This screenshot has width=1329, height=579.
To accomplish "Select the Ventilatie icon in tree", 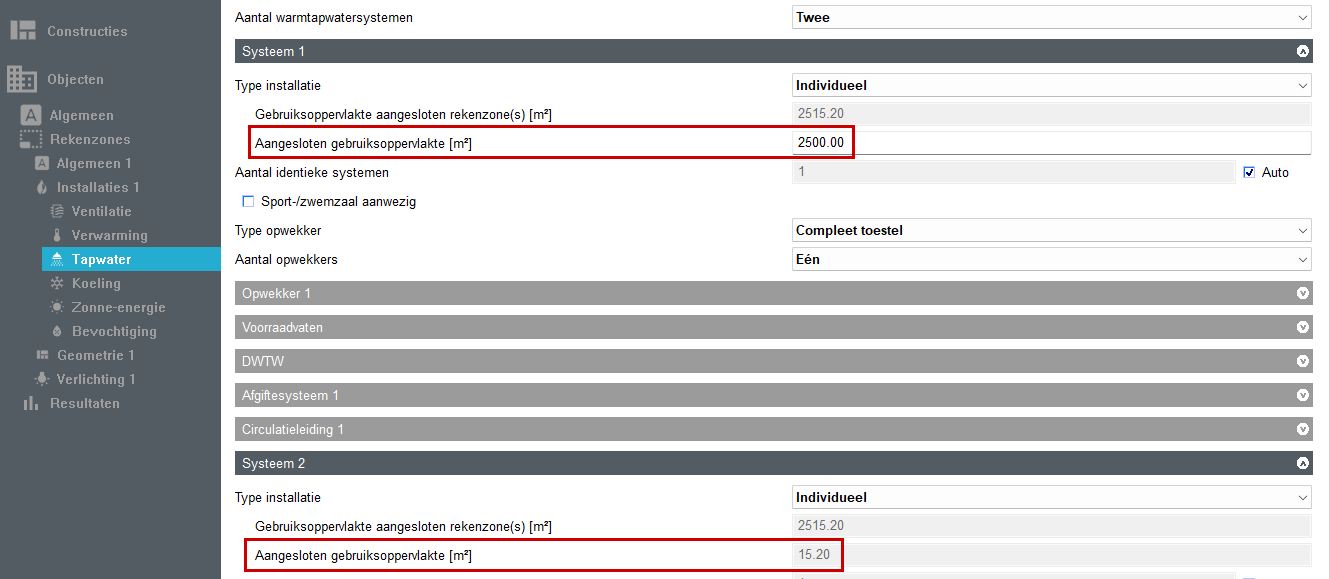I will pos(57,211).
